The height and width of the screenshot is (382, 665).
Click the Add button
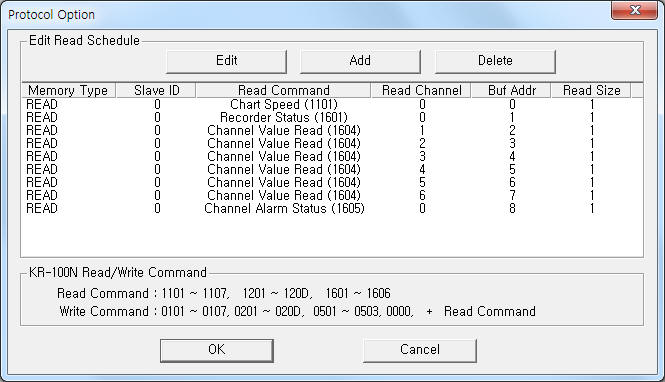360,61
